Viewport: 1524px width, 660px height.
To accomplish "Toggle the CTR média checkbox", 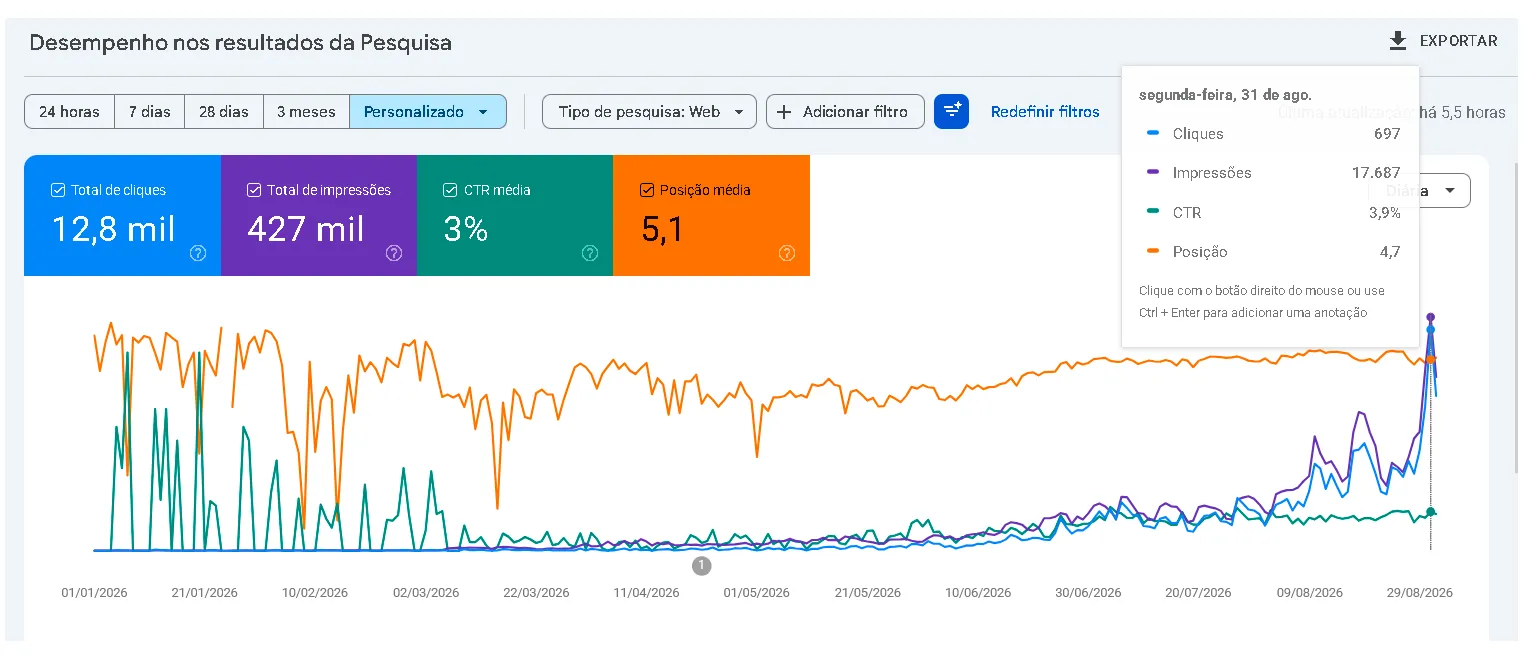I will coord(450,190).
